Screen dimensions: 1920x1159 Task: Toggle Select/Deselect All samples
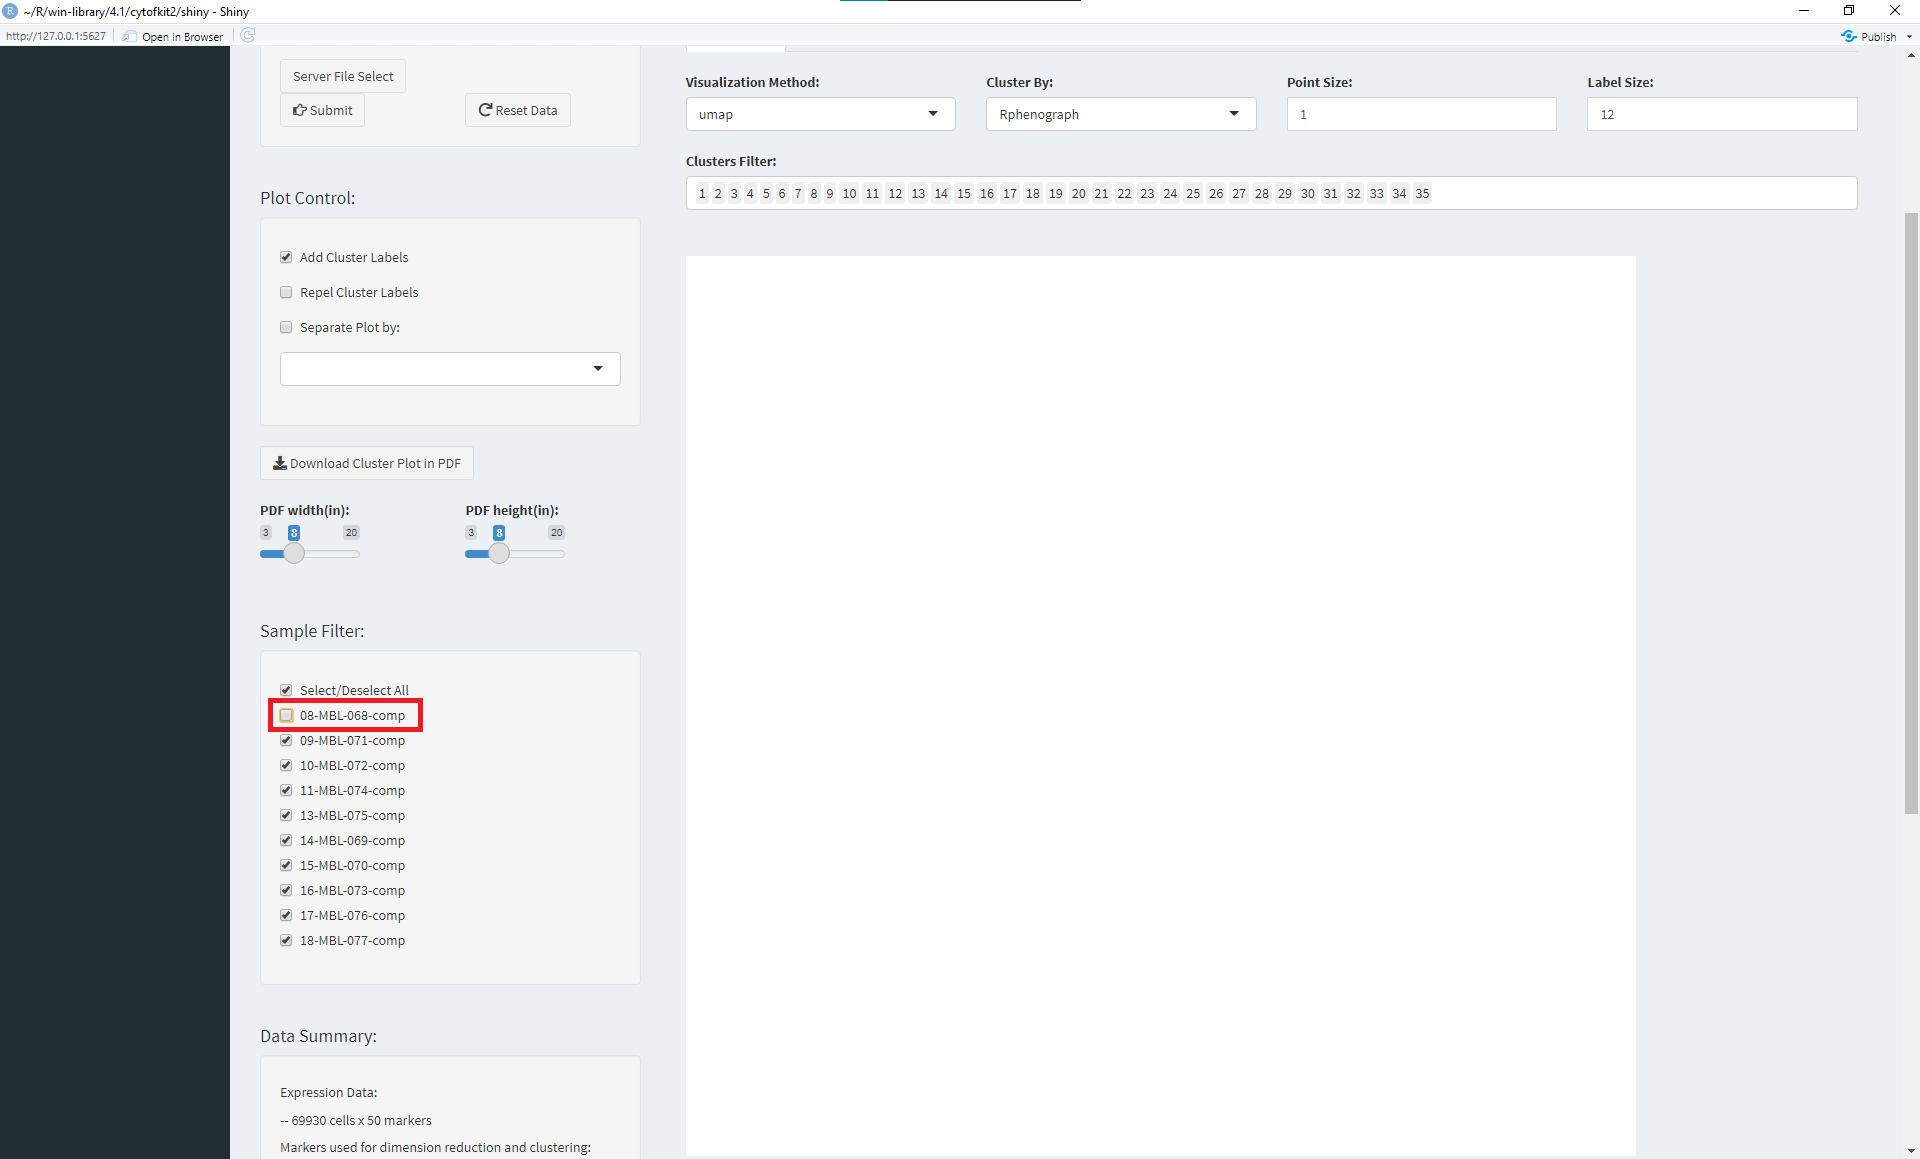[x=286, y=690]
